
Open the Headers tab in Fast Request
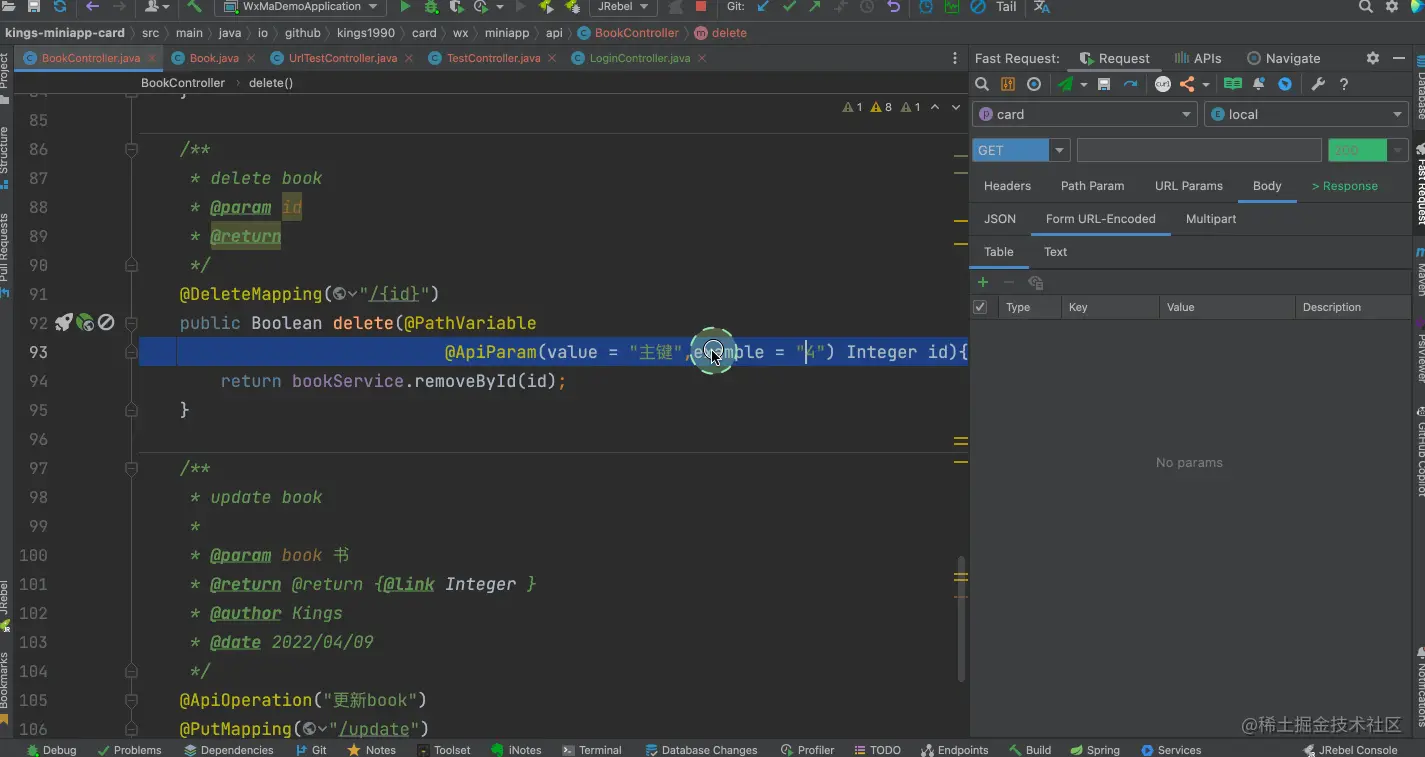[x=1007, y=186]
